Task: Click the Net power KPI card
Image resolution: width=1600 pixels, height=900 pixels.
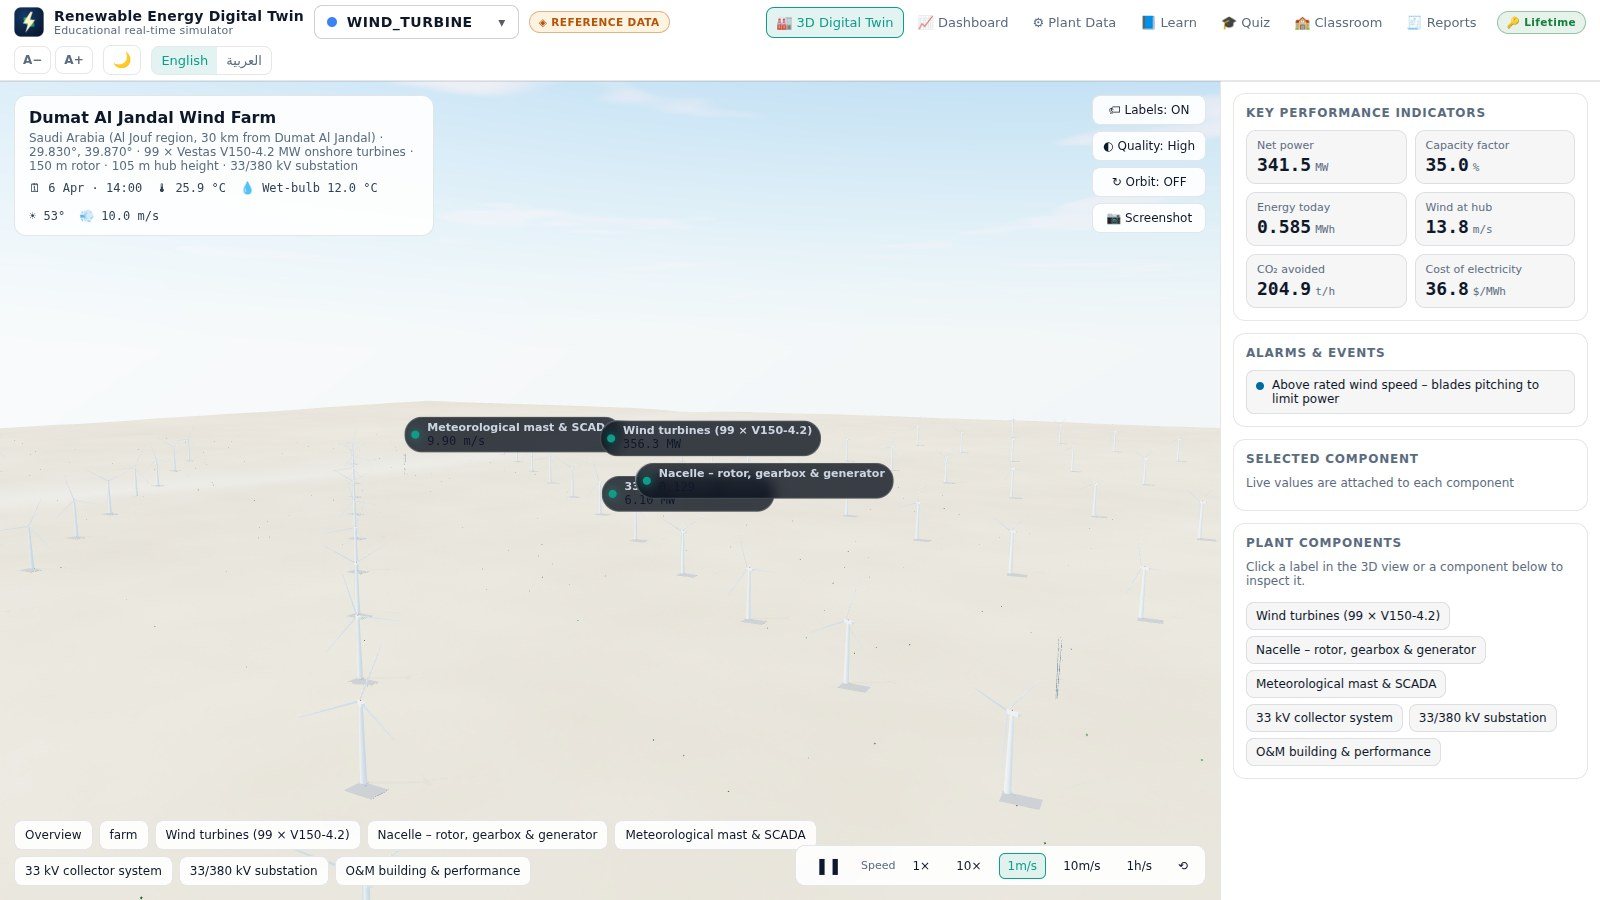Action: (1326, 157)
